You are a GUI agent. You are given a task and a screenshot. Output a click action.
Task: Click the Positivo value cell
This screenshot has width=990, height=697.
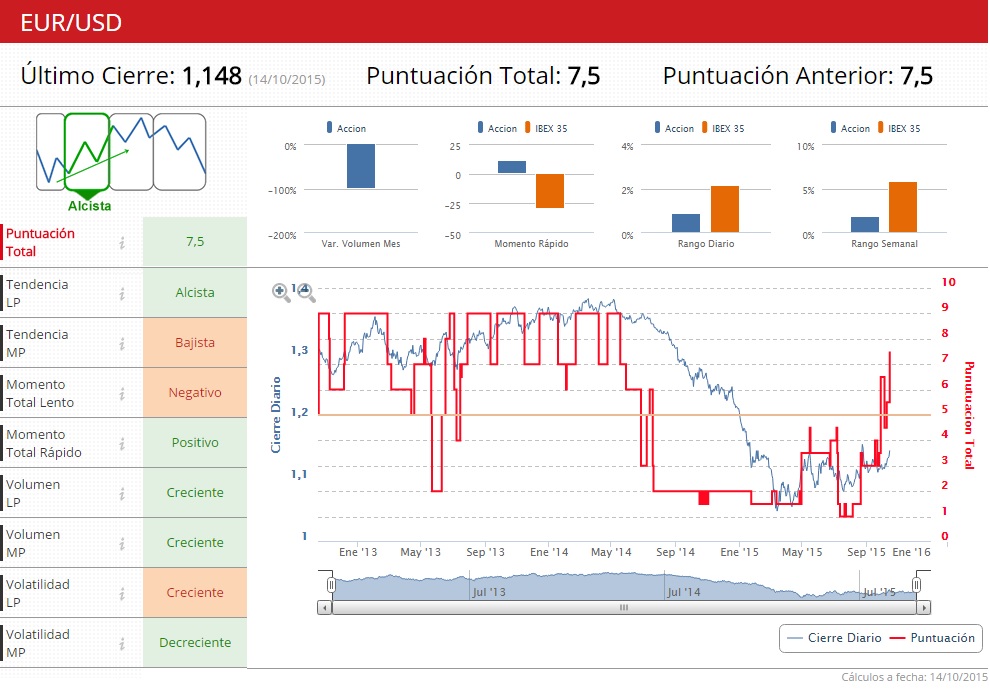point(195,443)
